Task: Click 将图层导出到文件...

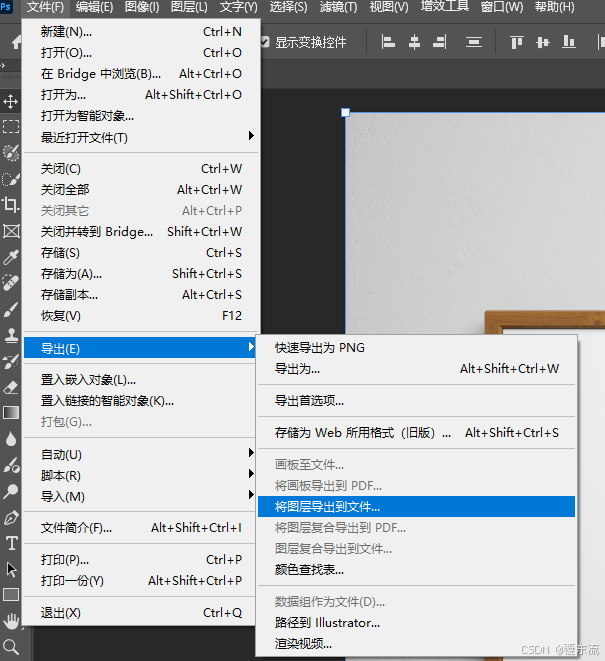Action: tap(417, 506)
